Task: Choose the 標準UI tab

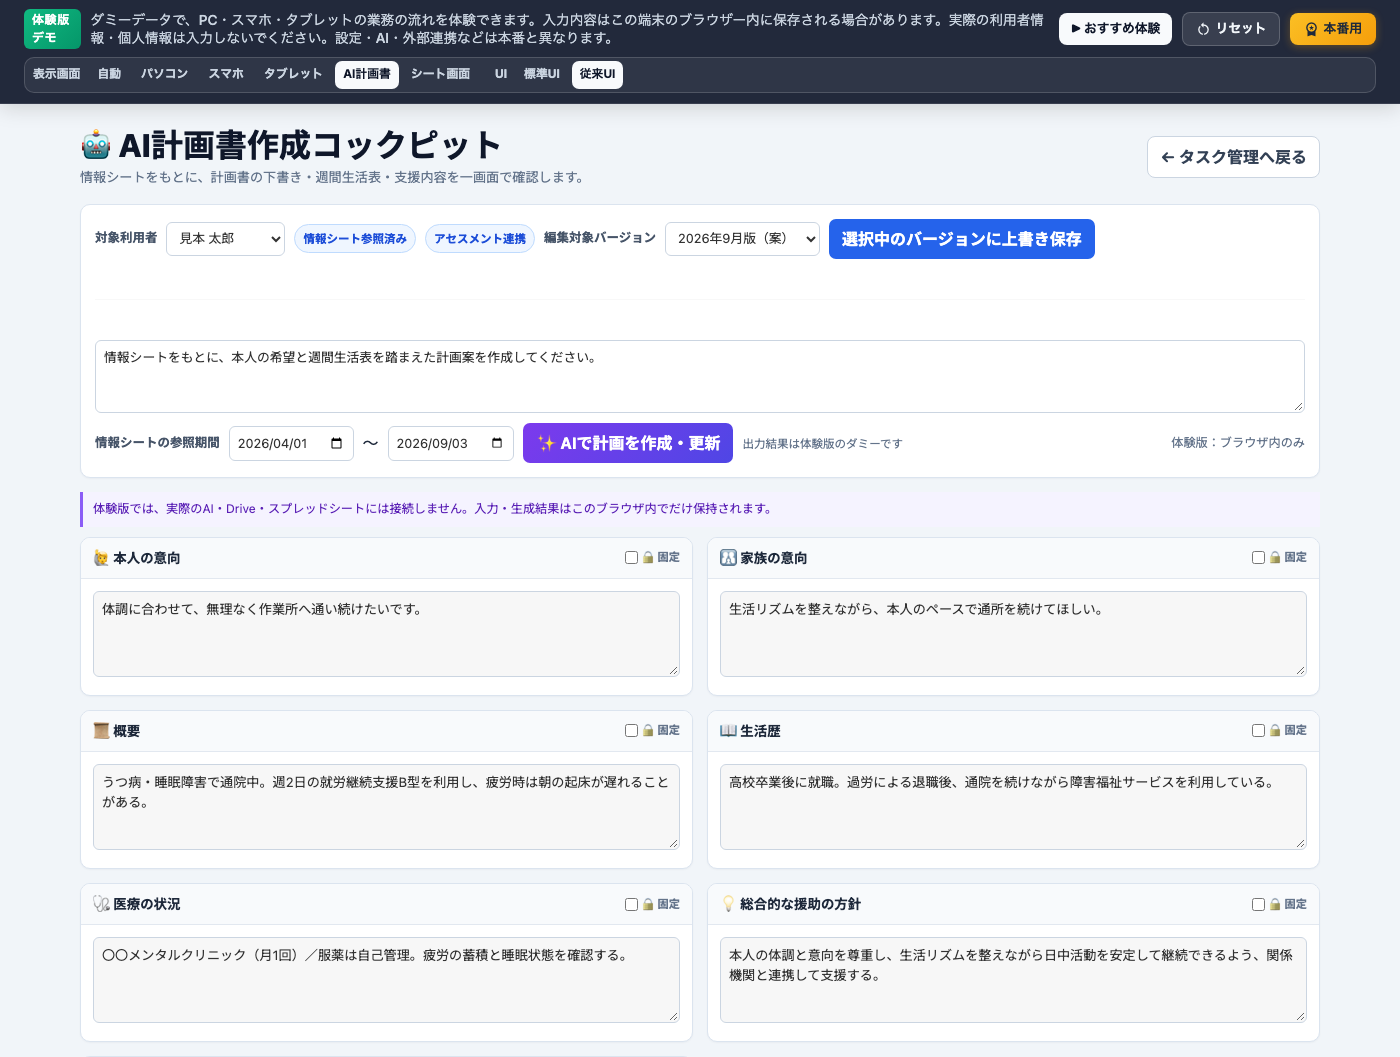Action: point(542,75)
